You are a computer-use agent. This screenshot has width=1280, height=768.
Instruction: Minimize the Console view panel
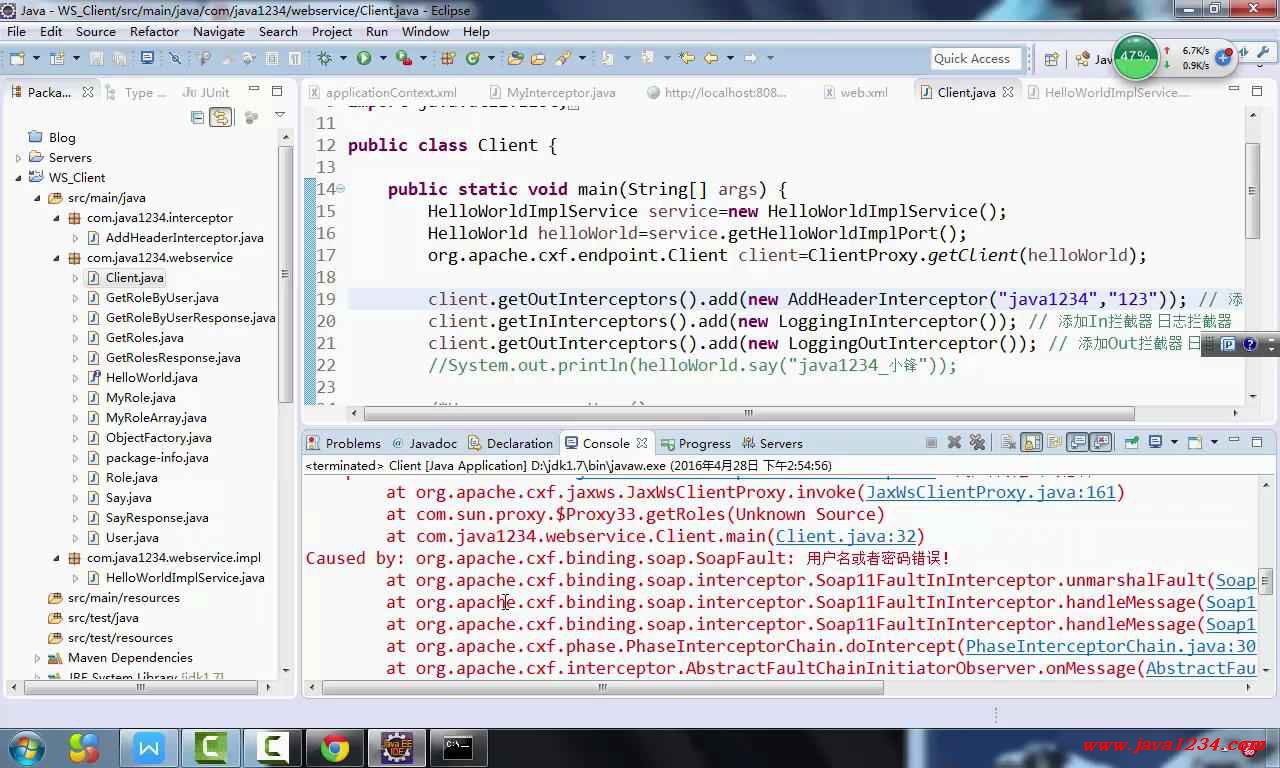[x=1234, y=441]
